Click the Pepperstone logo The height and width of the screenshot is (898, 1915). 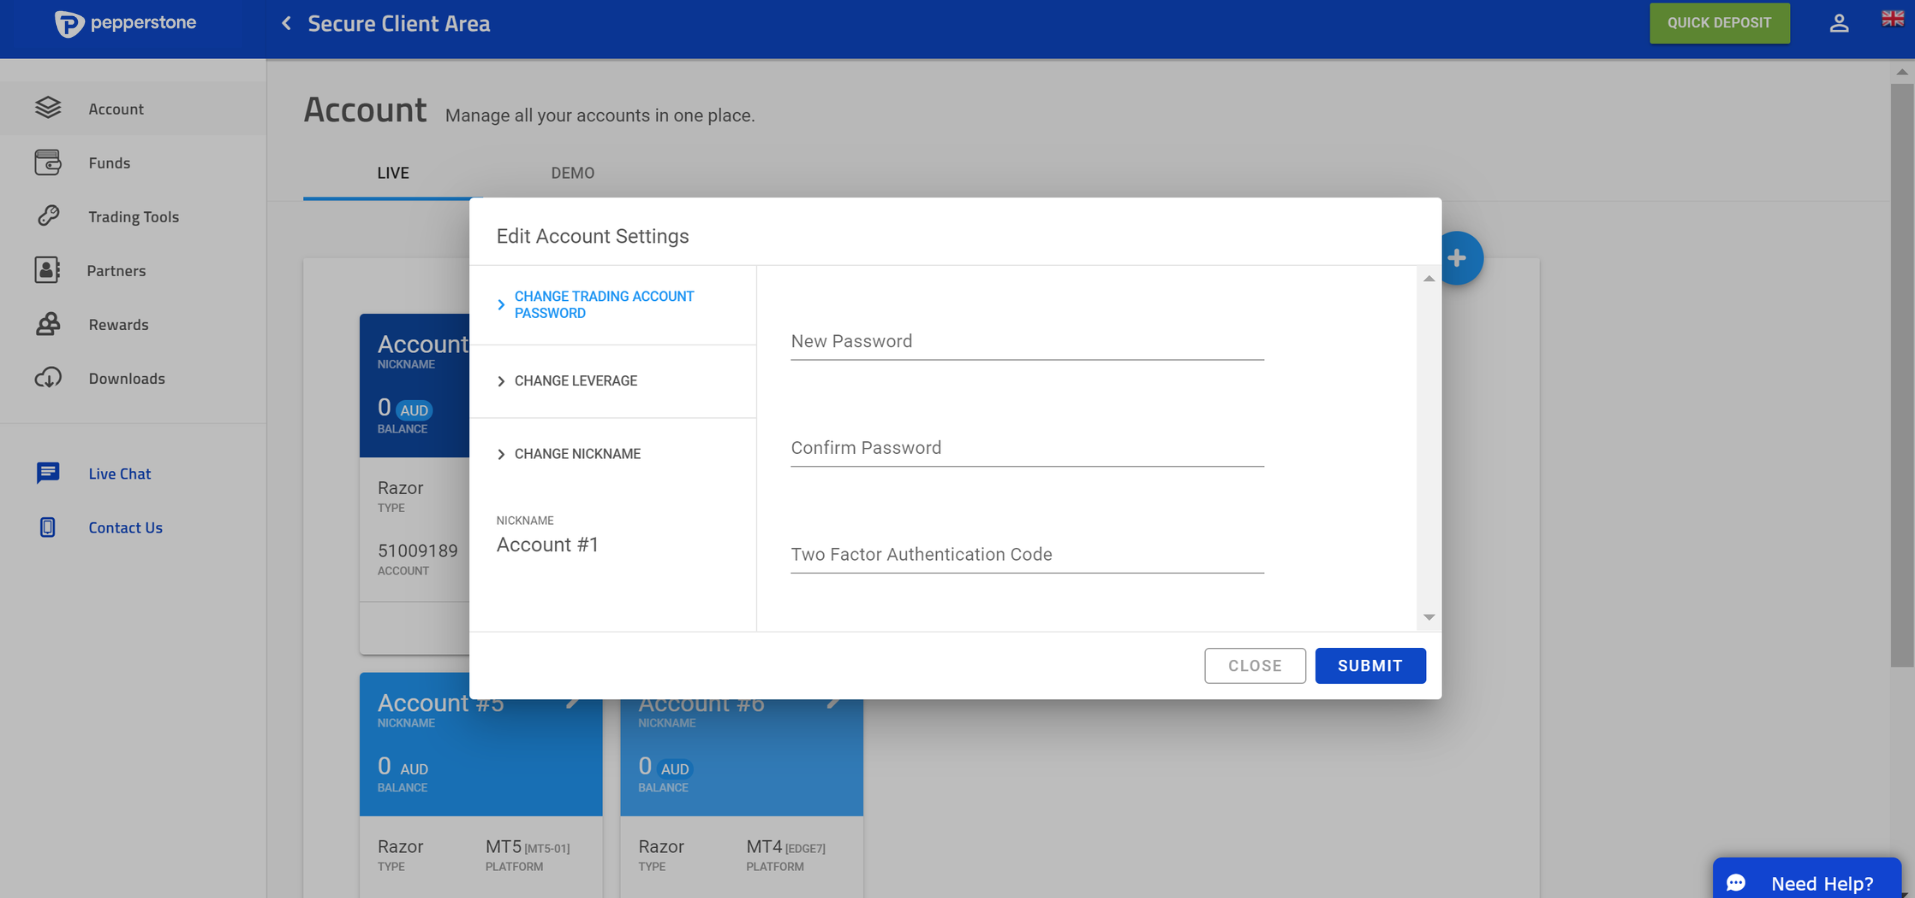125,23
